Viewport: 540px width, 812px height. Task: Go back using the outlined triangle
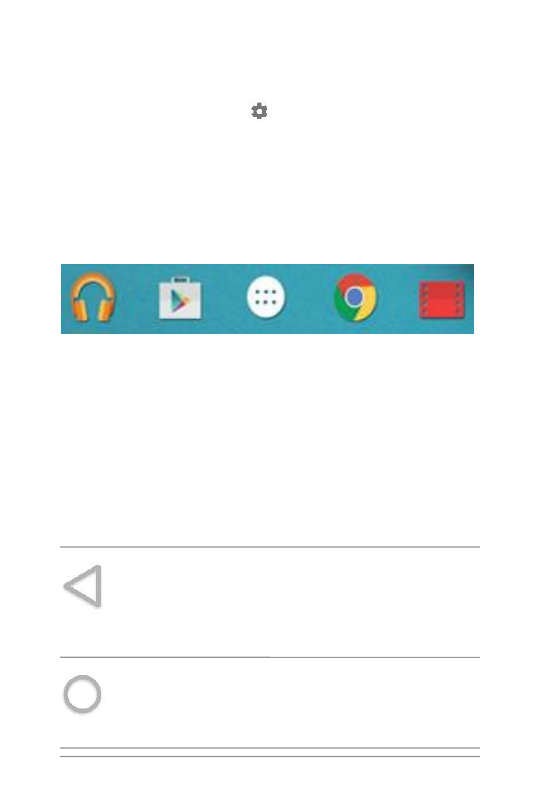83,586
